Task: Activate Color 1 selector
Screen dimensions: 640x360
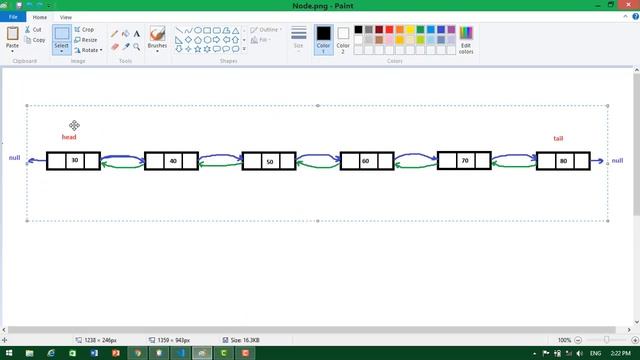Action: pos(323,40)
